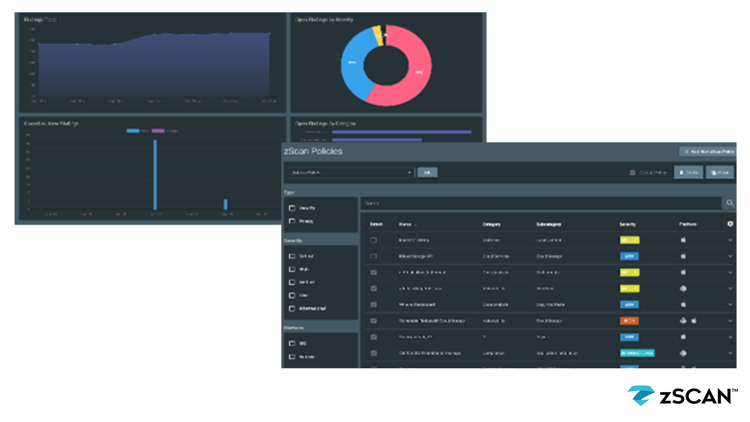Uncheck the Default box in the Informational-severity row
Viewport: 750px width, 422px height.
point(374,353)
